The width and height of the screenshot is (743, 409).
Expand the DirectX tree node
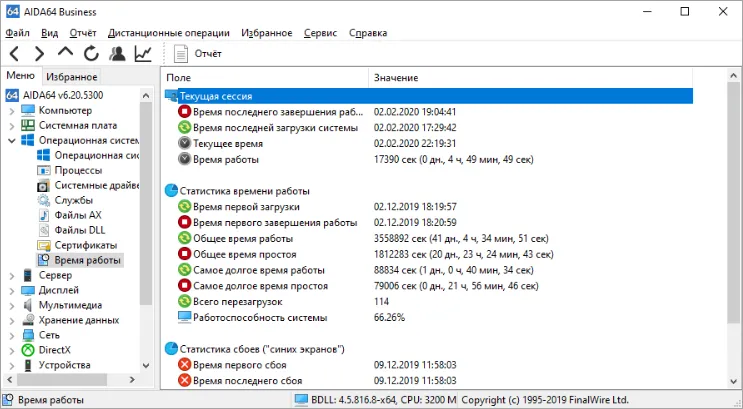tap(12, 351)
